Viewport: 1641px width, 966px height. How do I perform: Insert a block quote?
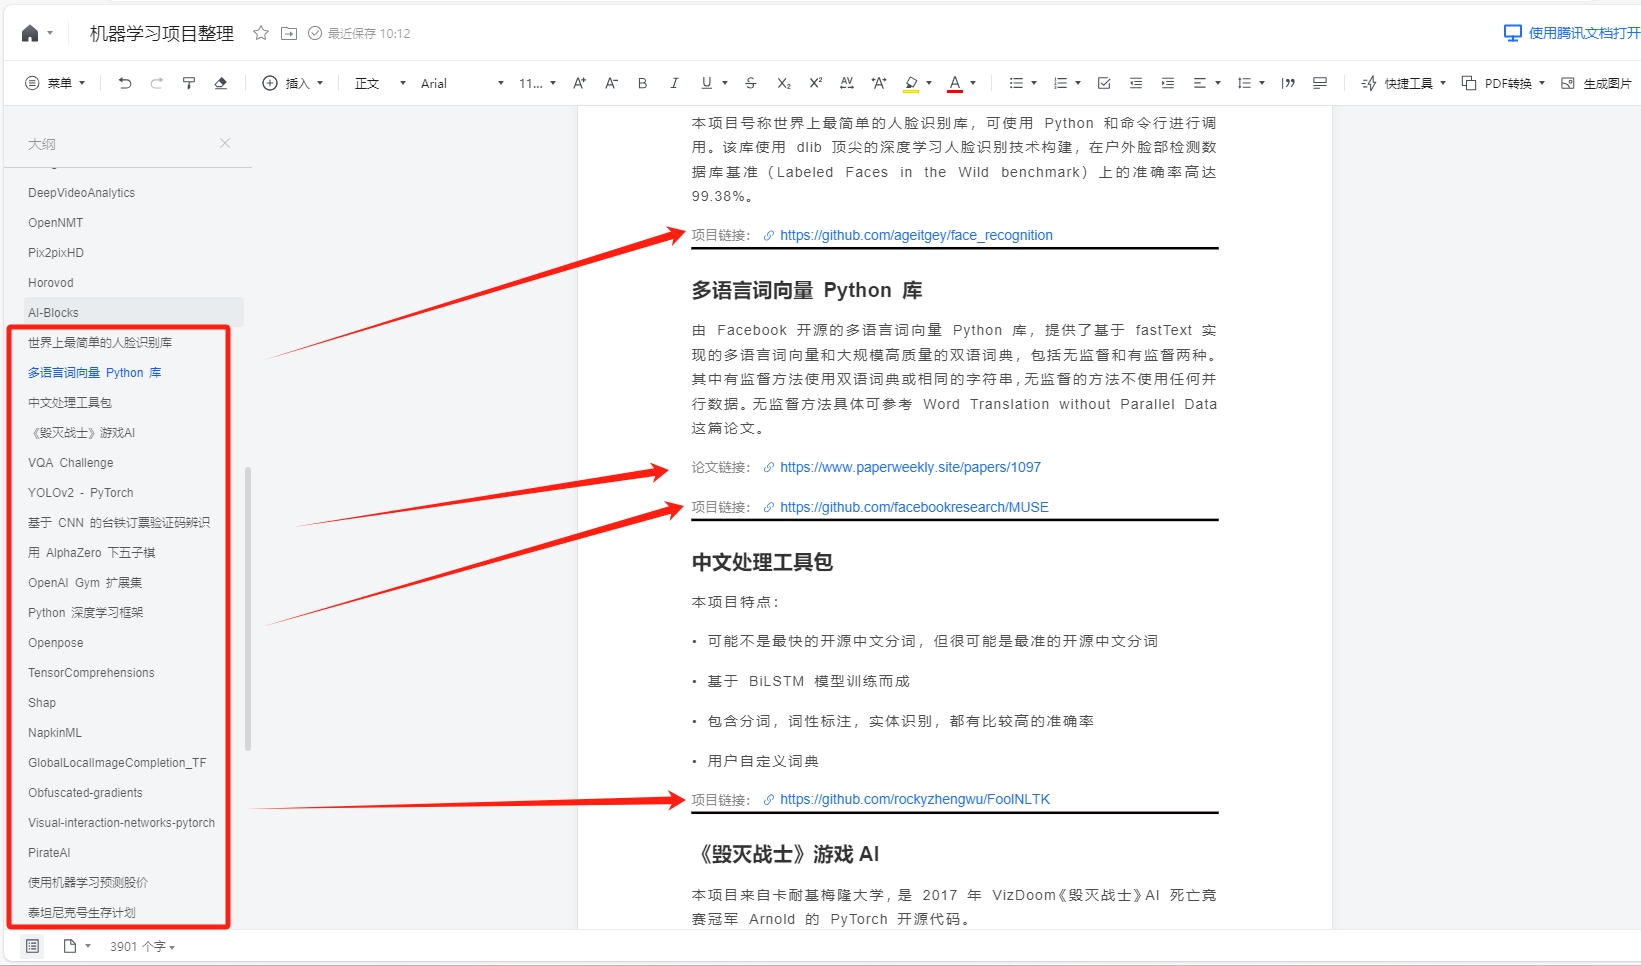pos(1288,83)
